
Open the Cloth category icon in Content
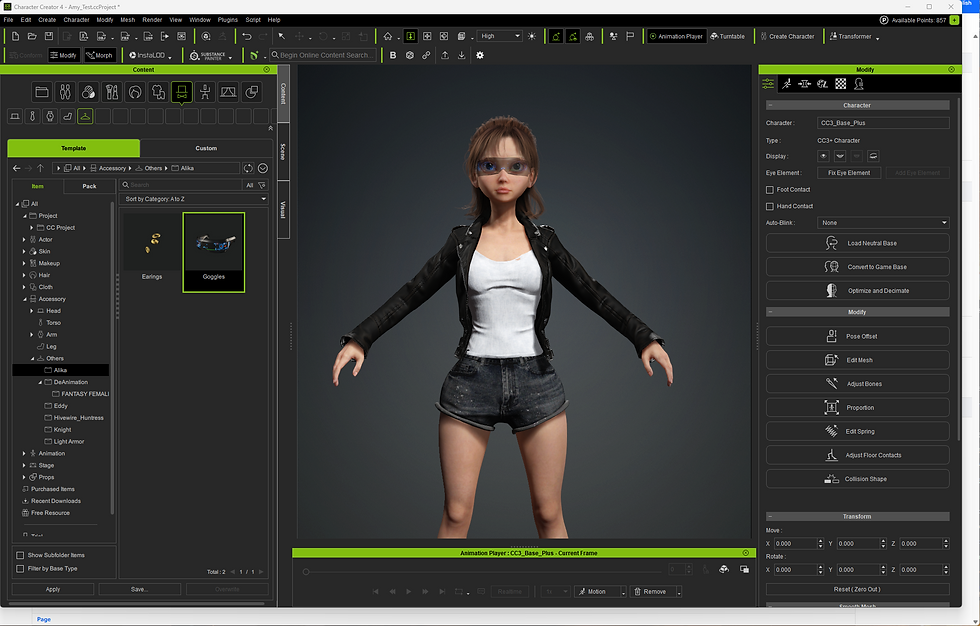158,92
